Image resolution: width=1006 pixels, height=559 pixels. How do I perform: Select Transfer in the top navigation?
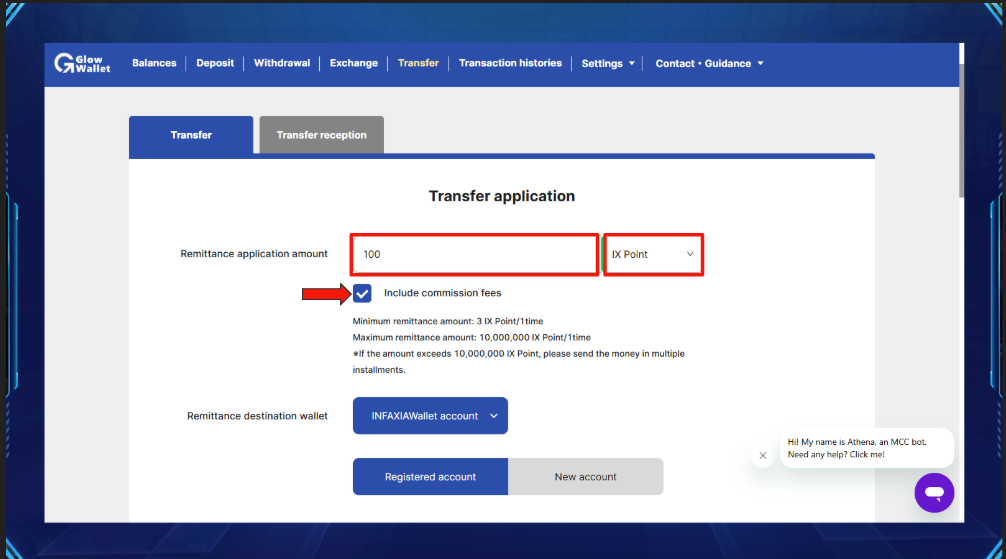[x=418, y=63]
